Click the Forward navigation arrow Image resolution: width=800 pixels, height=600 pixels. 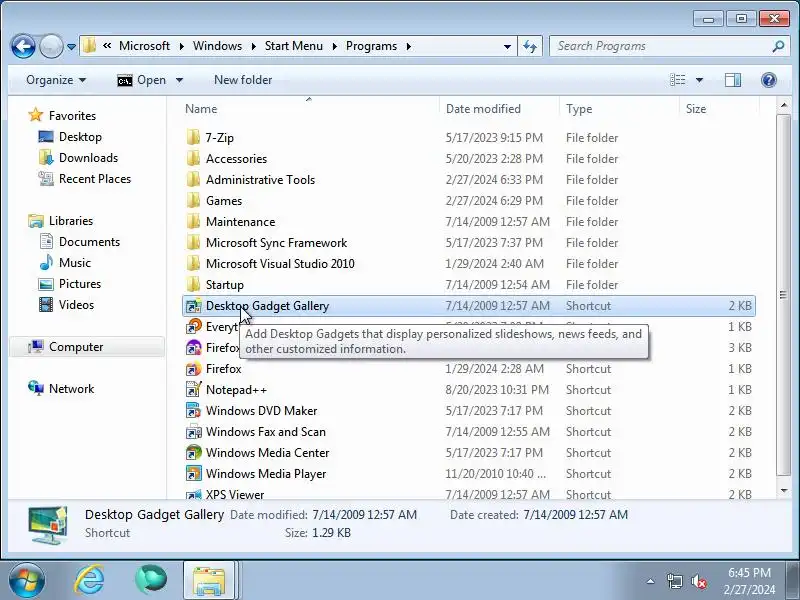pyautogui.click(x=51, y=46)
